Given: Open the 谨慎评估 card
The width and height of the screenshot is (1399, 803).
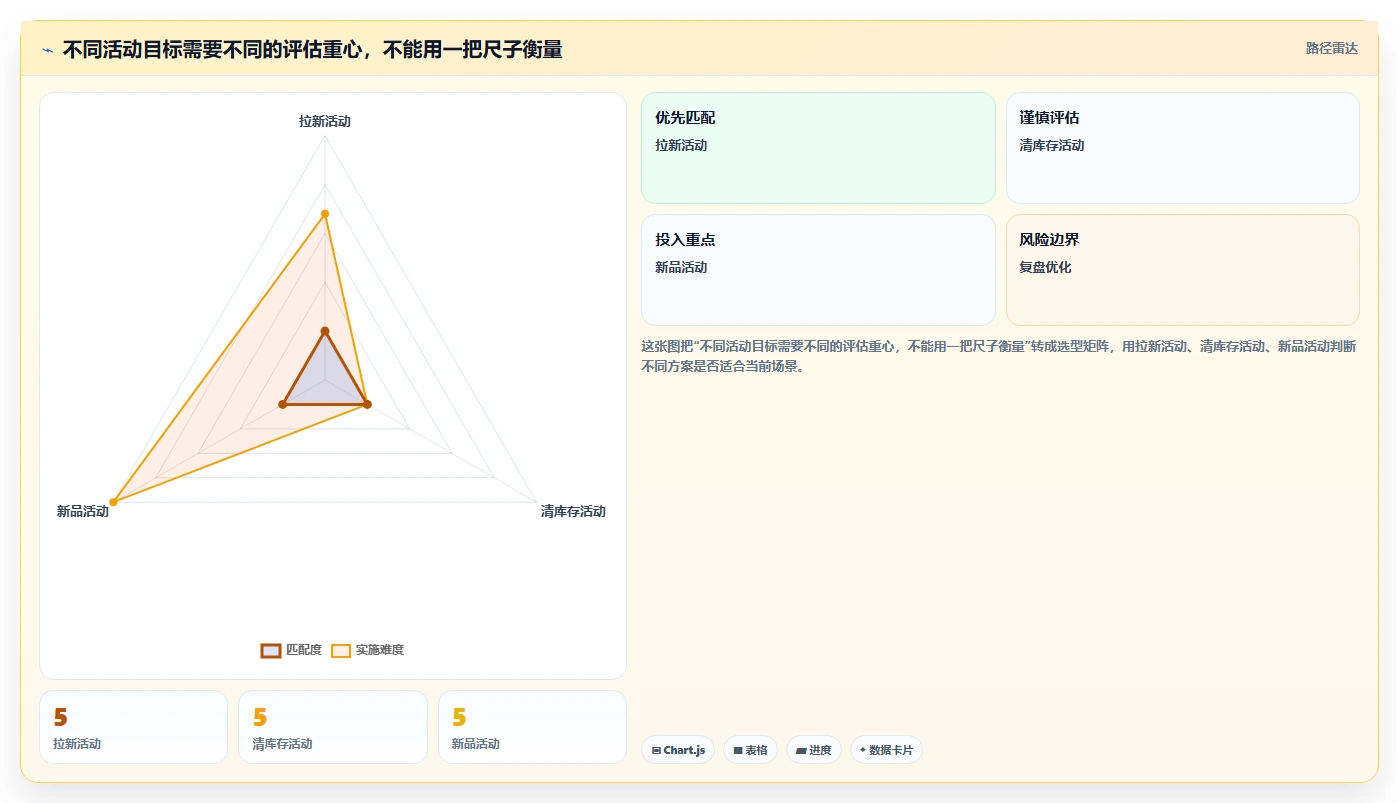Looking at the screenshot, I should click(1182, 148).
